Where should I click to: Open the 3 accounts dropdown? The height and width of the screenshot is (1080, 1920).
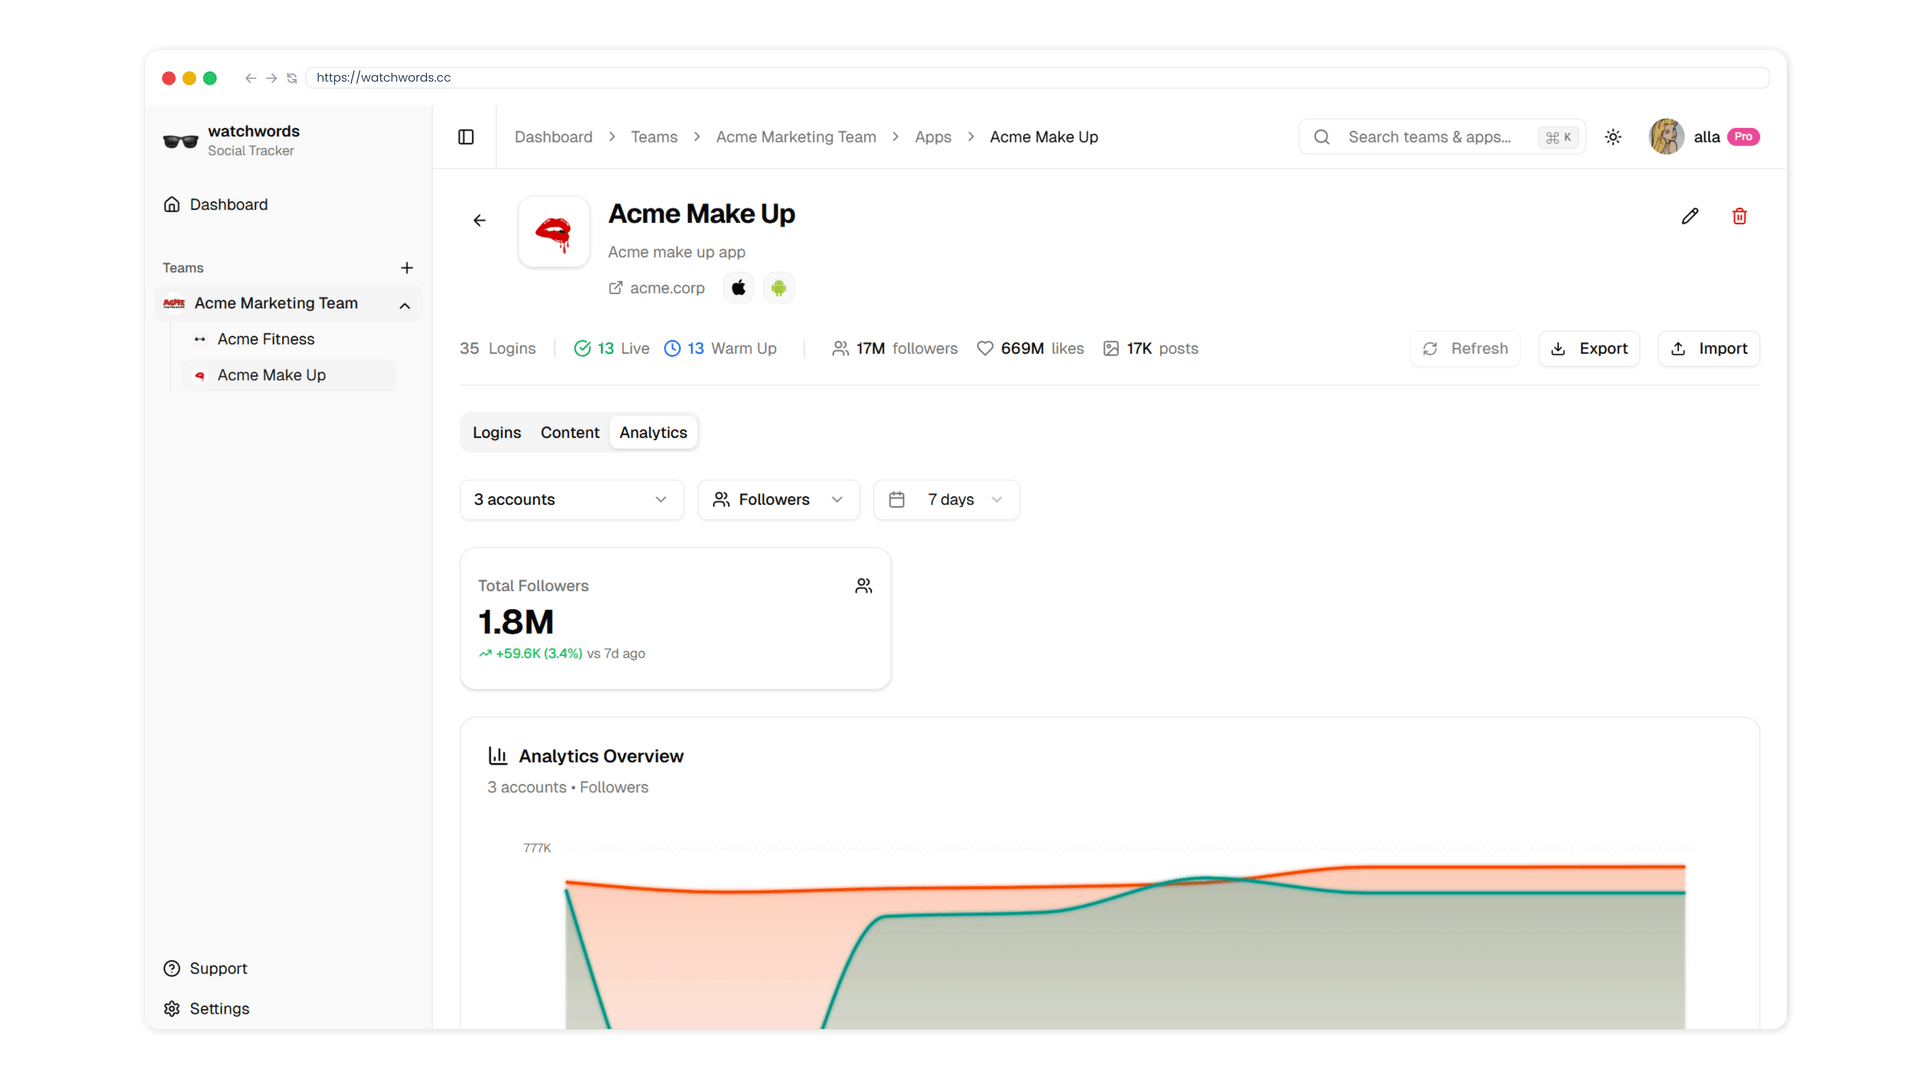[571, 500]
